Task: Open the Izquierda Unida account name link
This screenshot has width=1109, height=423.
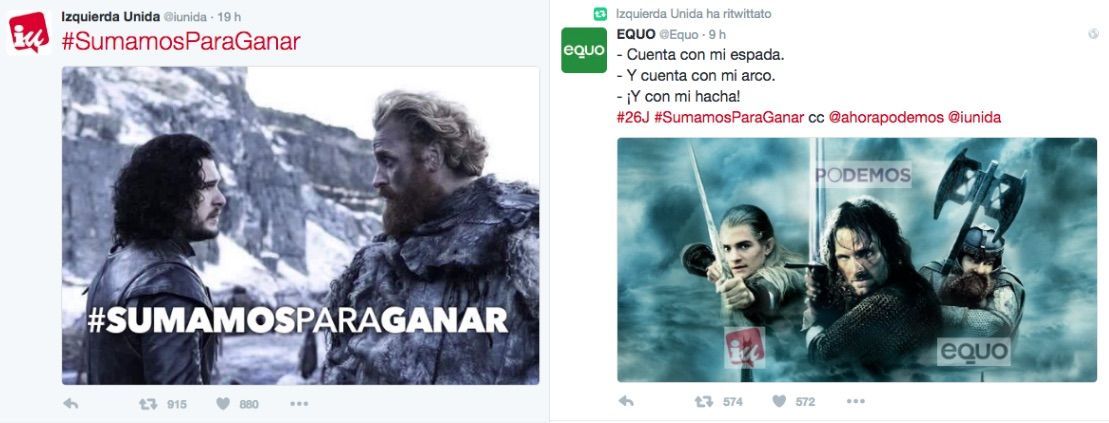Action: click(110, 16)
